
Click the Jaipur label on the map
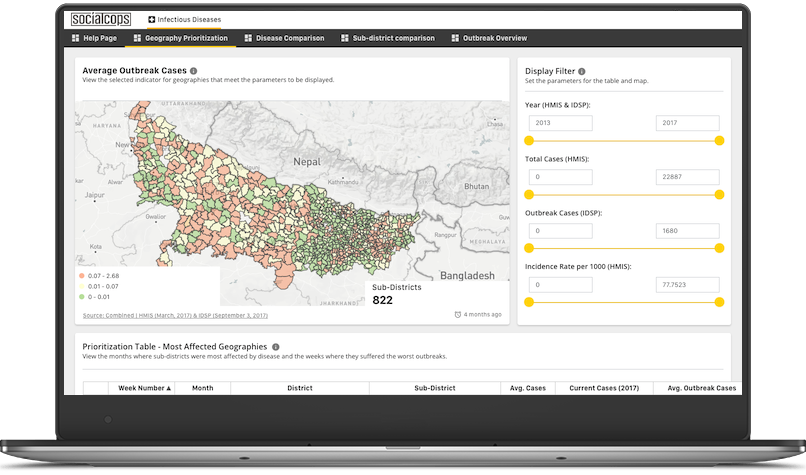point(95,195)
